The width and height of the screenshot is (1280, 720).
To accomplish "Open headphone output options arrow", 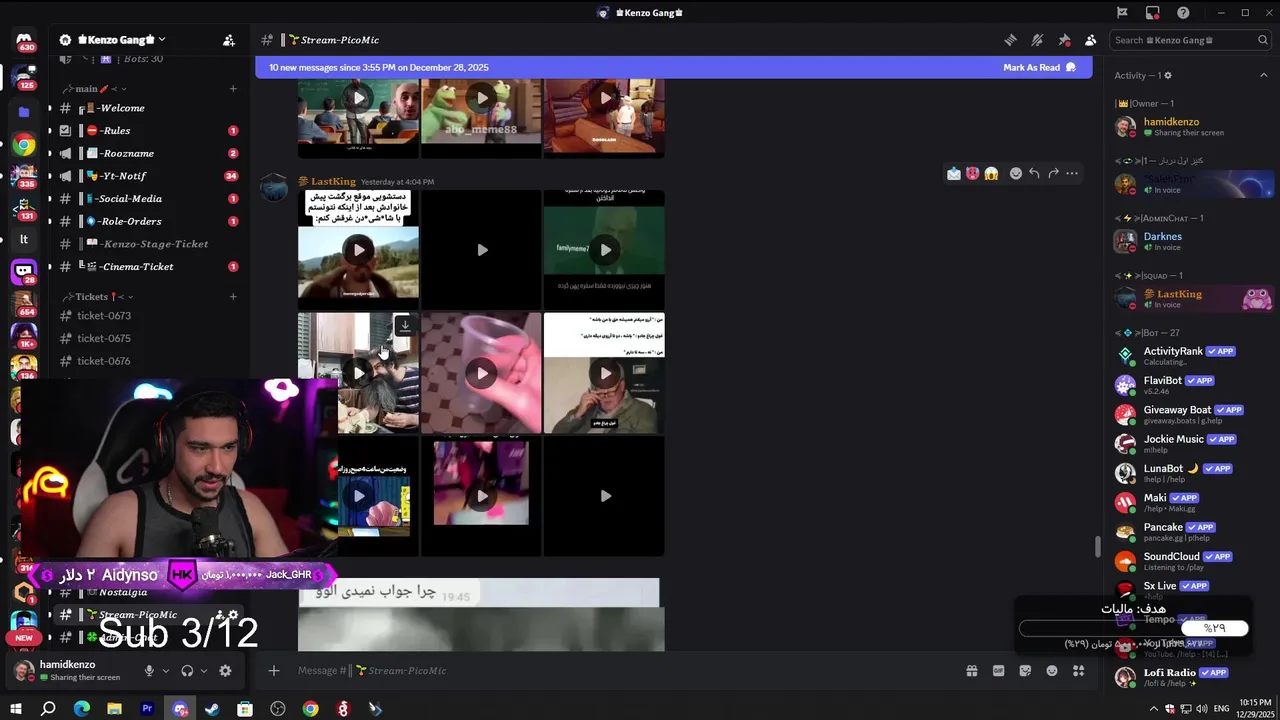I will coord(204,671).
